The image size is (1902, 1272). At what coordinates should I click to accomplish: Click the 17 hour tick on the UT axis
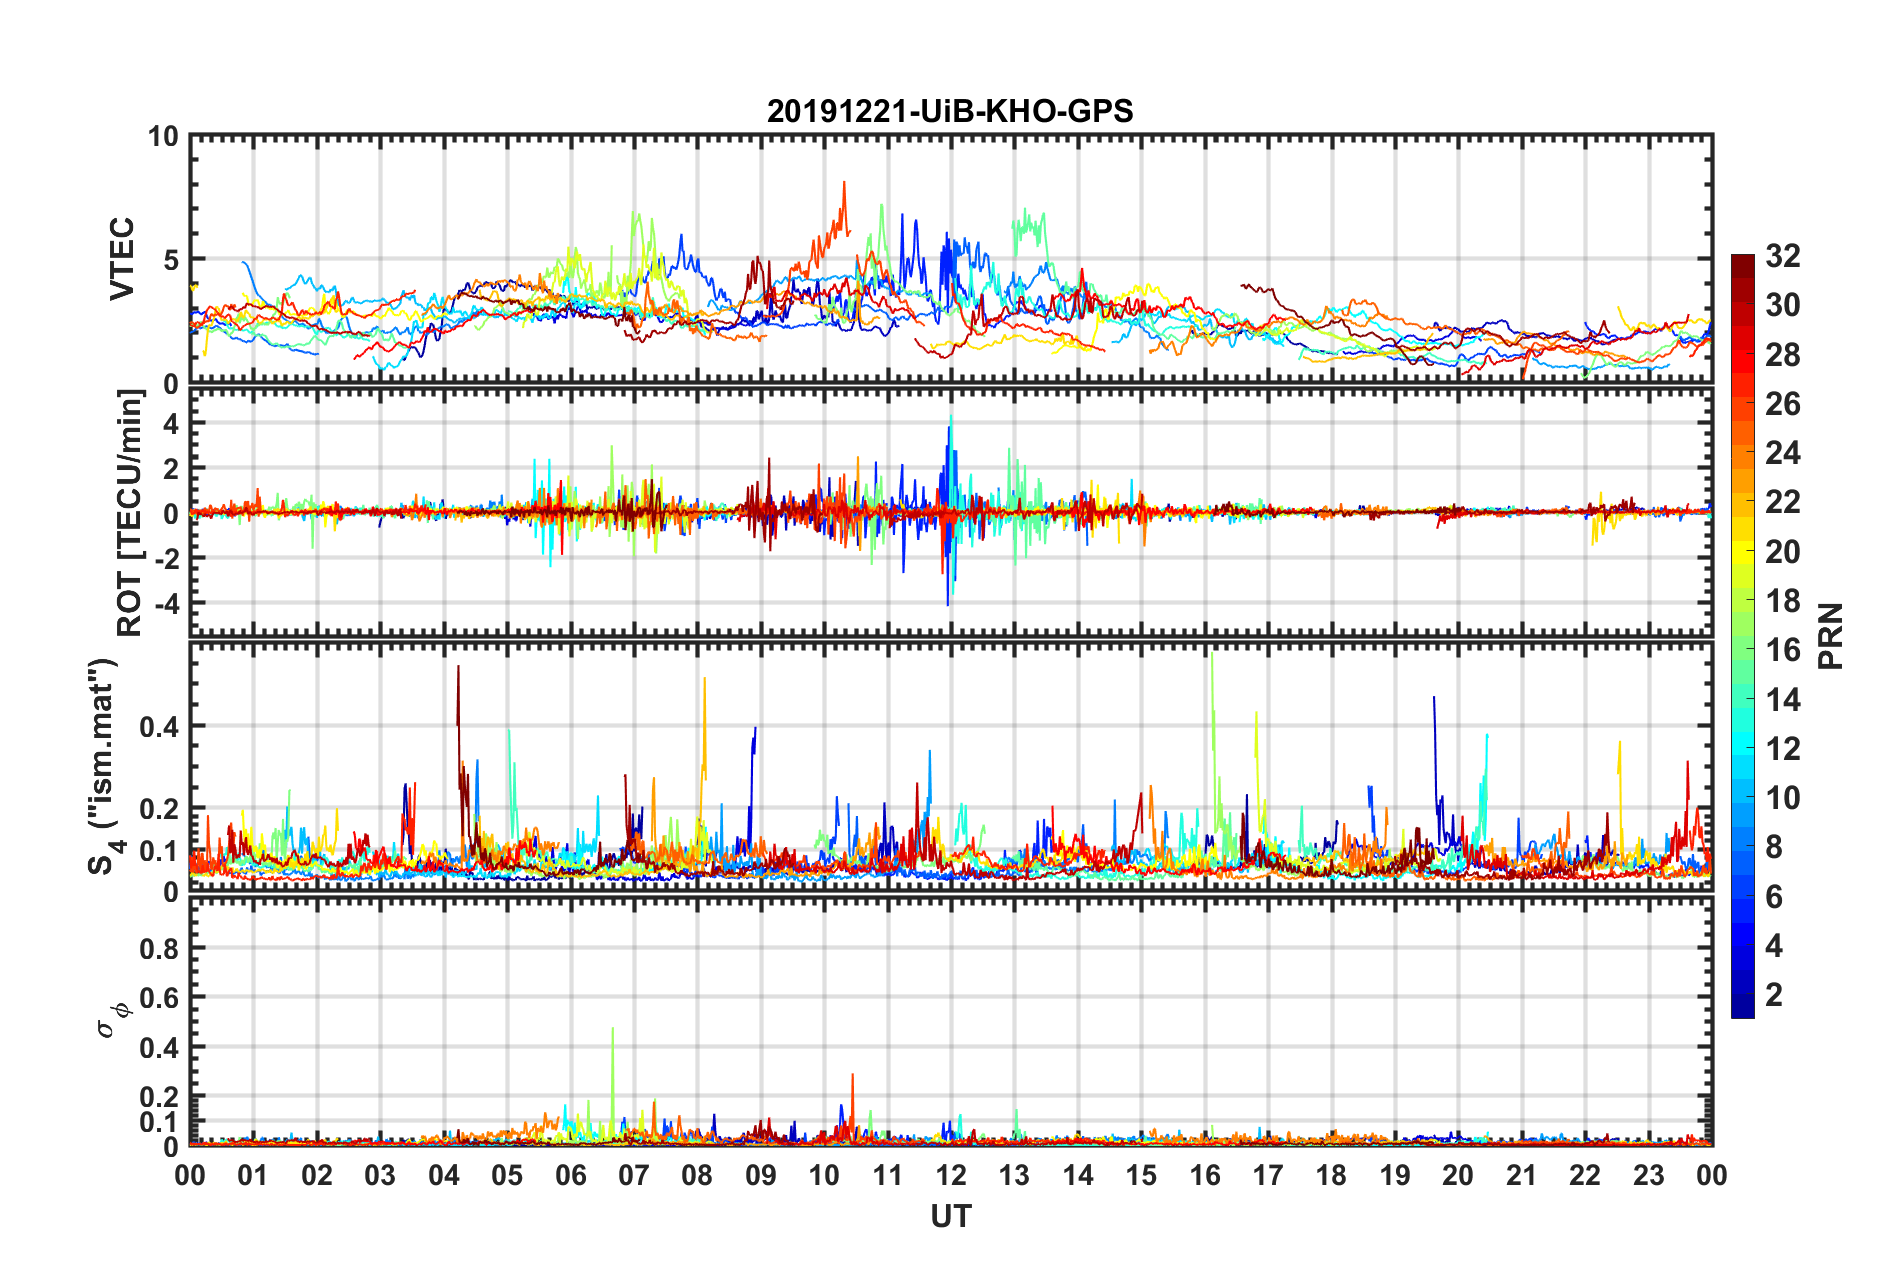pyautogui.click(x=1268, y=1175)
